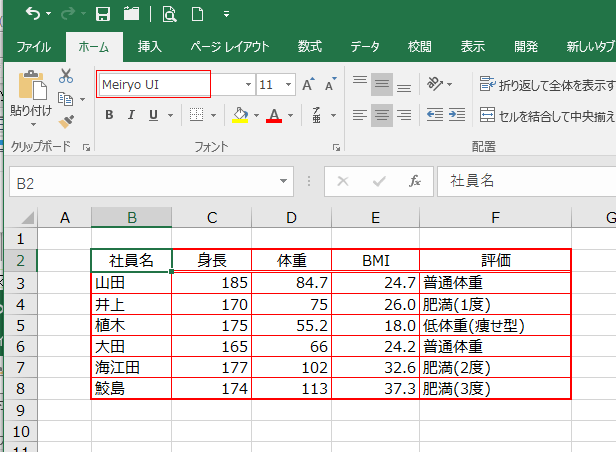Increase font size with the large A icon
This screenshot has height=452, width=616.
click(x=308, y=85)
